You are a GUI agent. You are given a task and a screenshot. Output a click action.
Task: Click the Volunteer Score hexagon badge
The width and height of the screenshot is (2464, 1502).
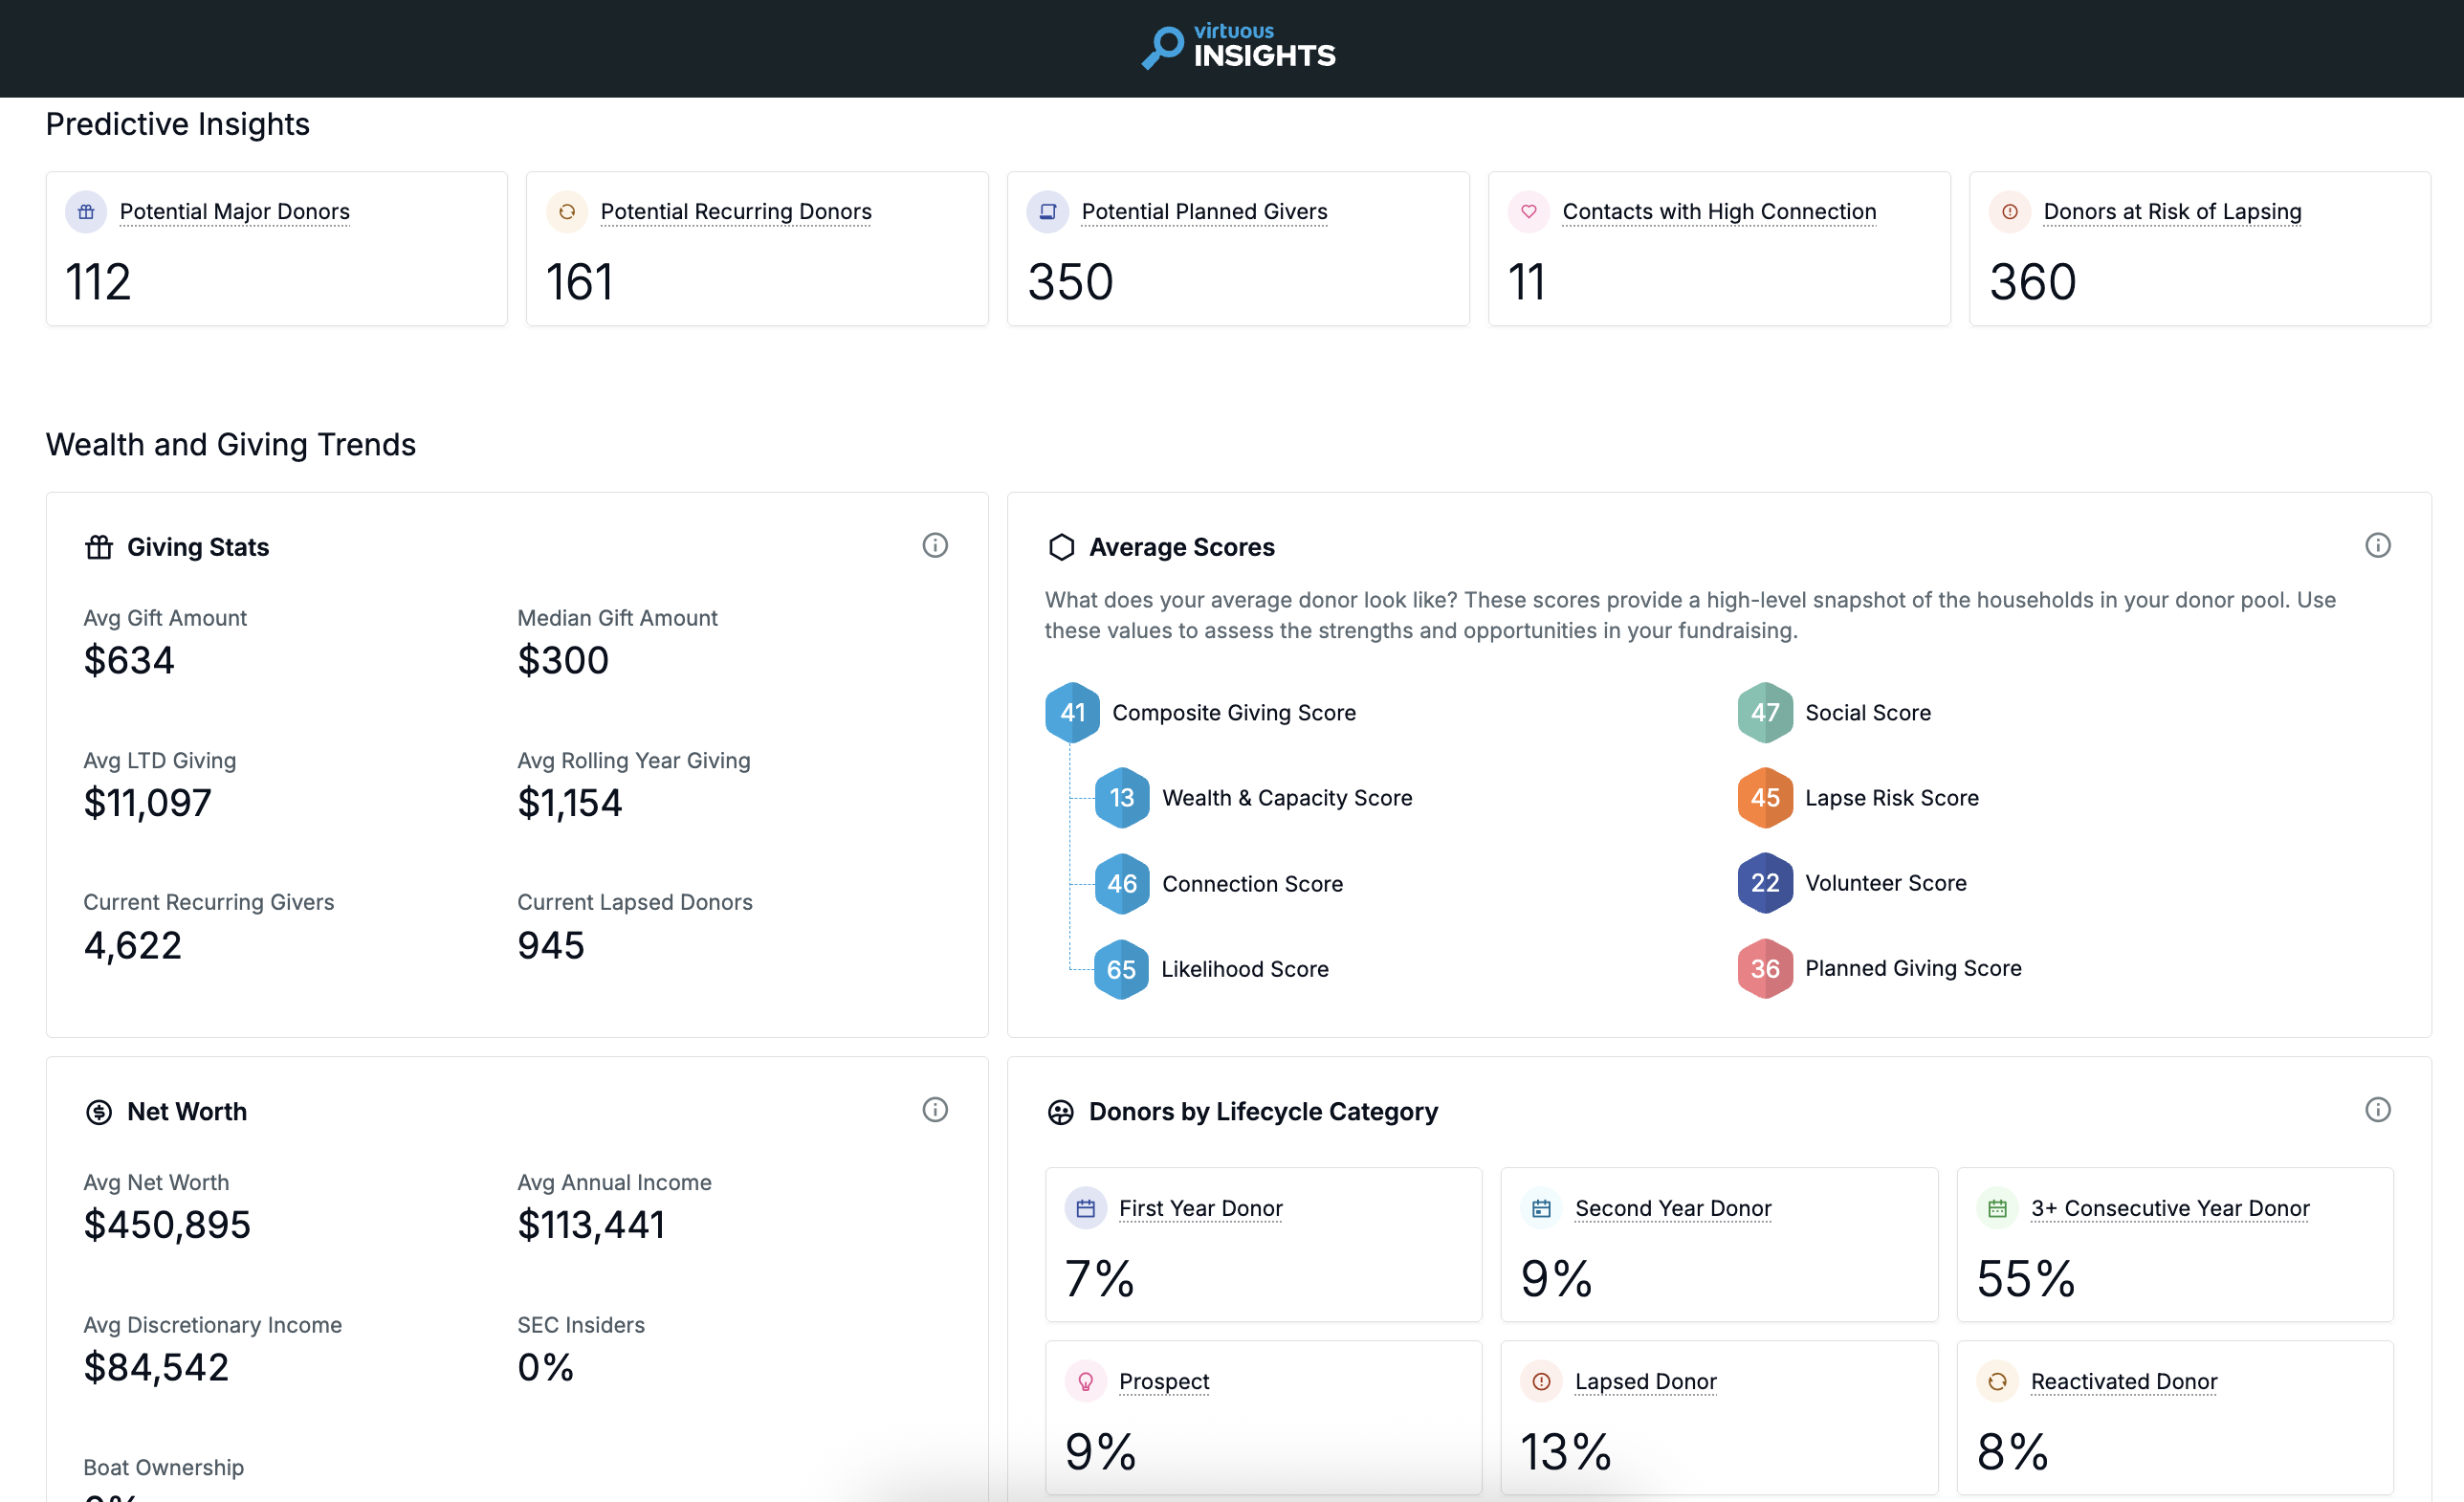click(x=1765, y=883)
